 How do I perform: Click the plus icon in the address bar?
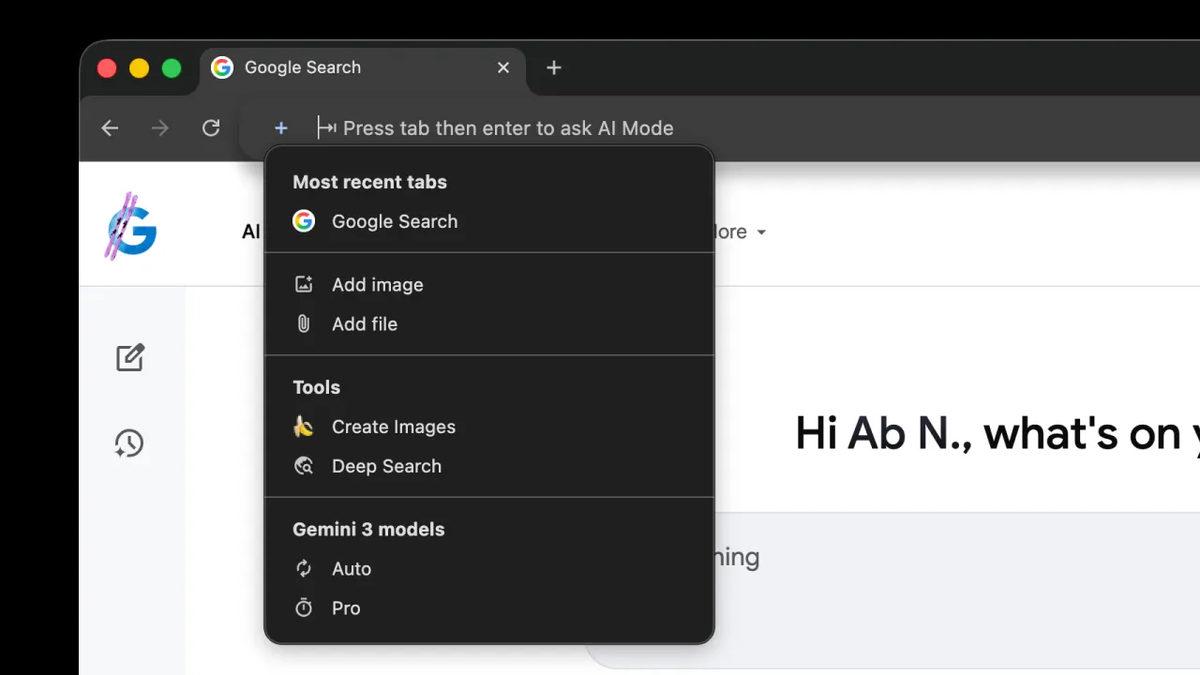280,128
